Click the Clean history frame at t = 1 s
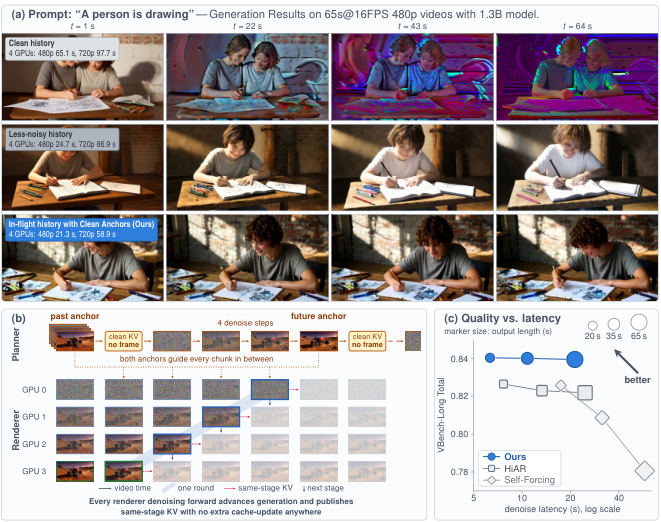Image resolution: width=661 pixels, height=522 pixels. click(83, 77)
